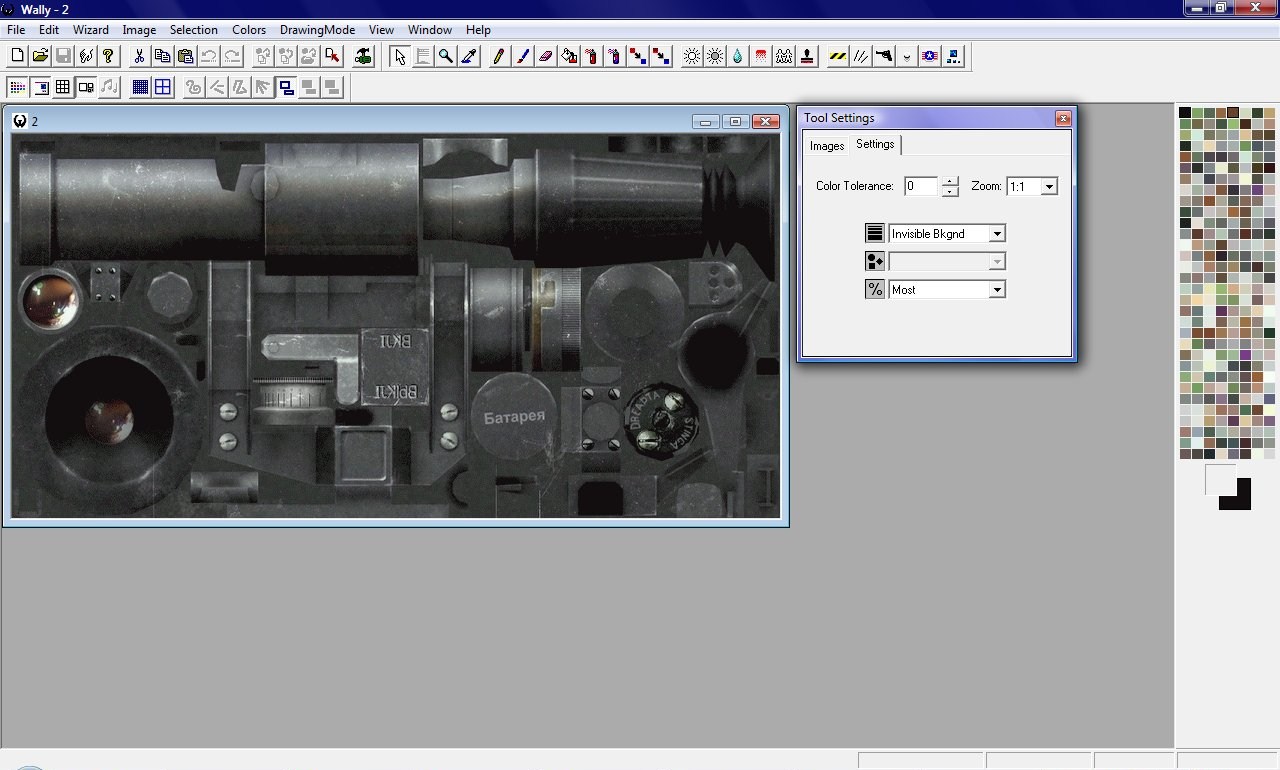Image resolution: width=1280 pixels, height=770 pixels.
Task: Click the yellow question mark help icon
Action: 108,56
